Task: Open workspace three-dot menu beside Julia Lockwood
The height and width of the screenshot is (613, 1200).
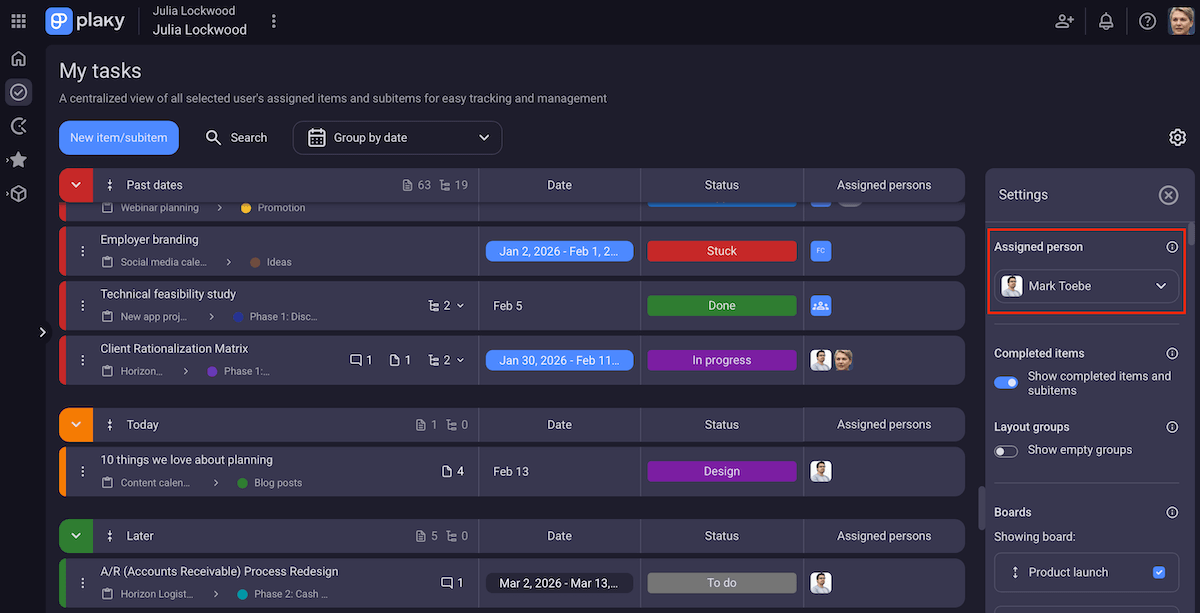Action: (274, 21)
